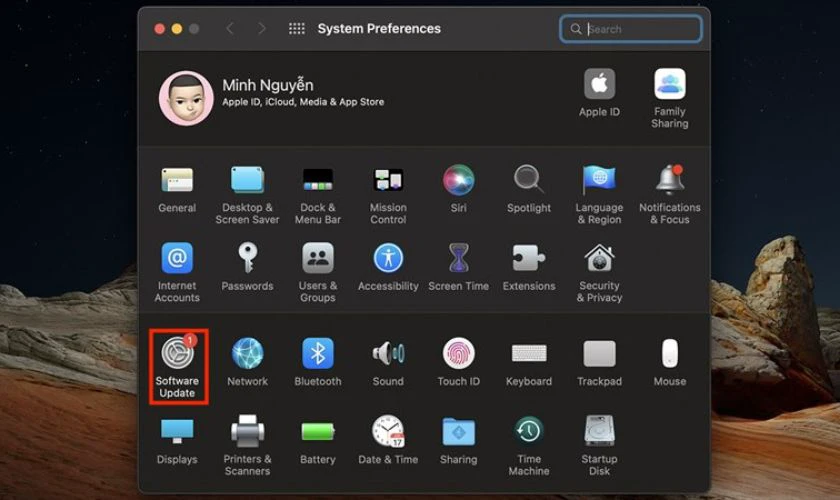Image resolution: width=840 pixels, height=500 pixels.
Task: Click the Search field
Action: point(631,29)
